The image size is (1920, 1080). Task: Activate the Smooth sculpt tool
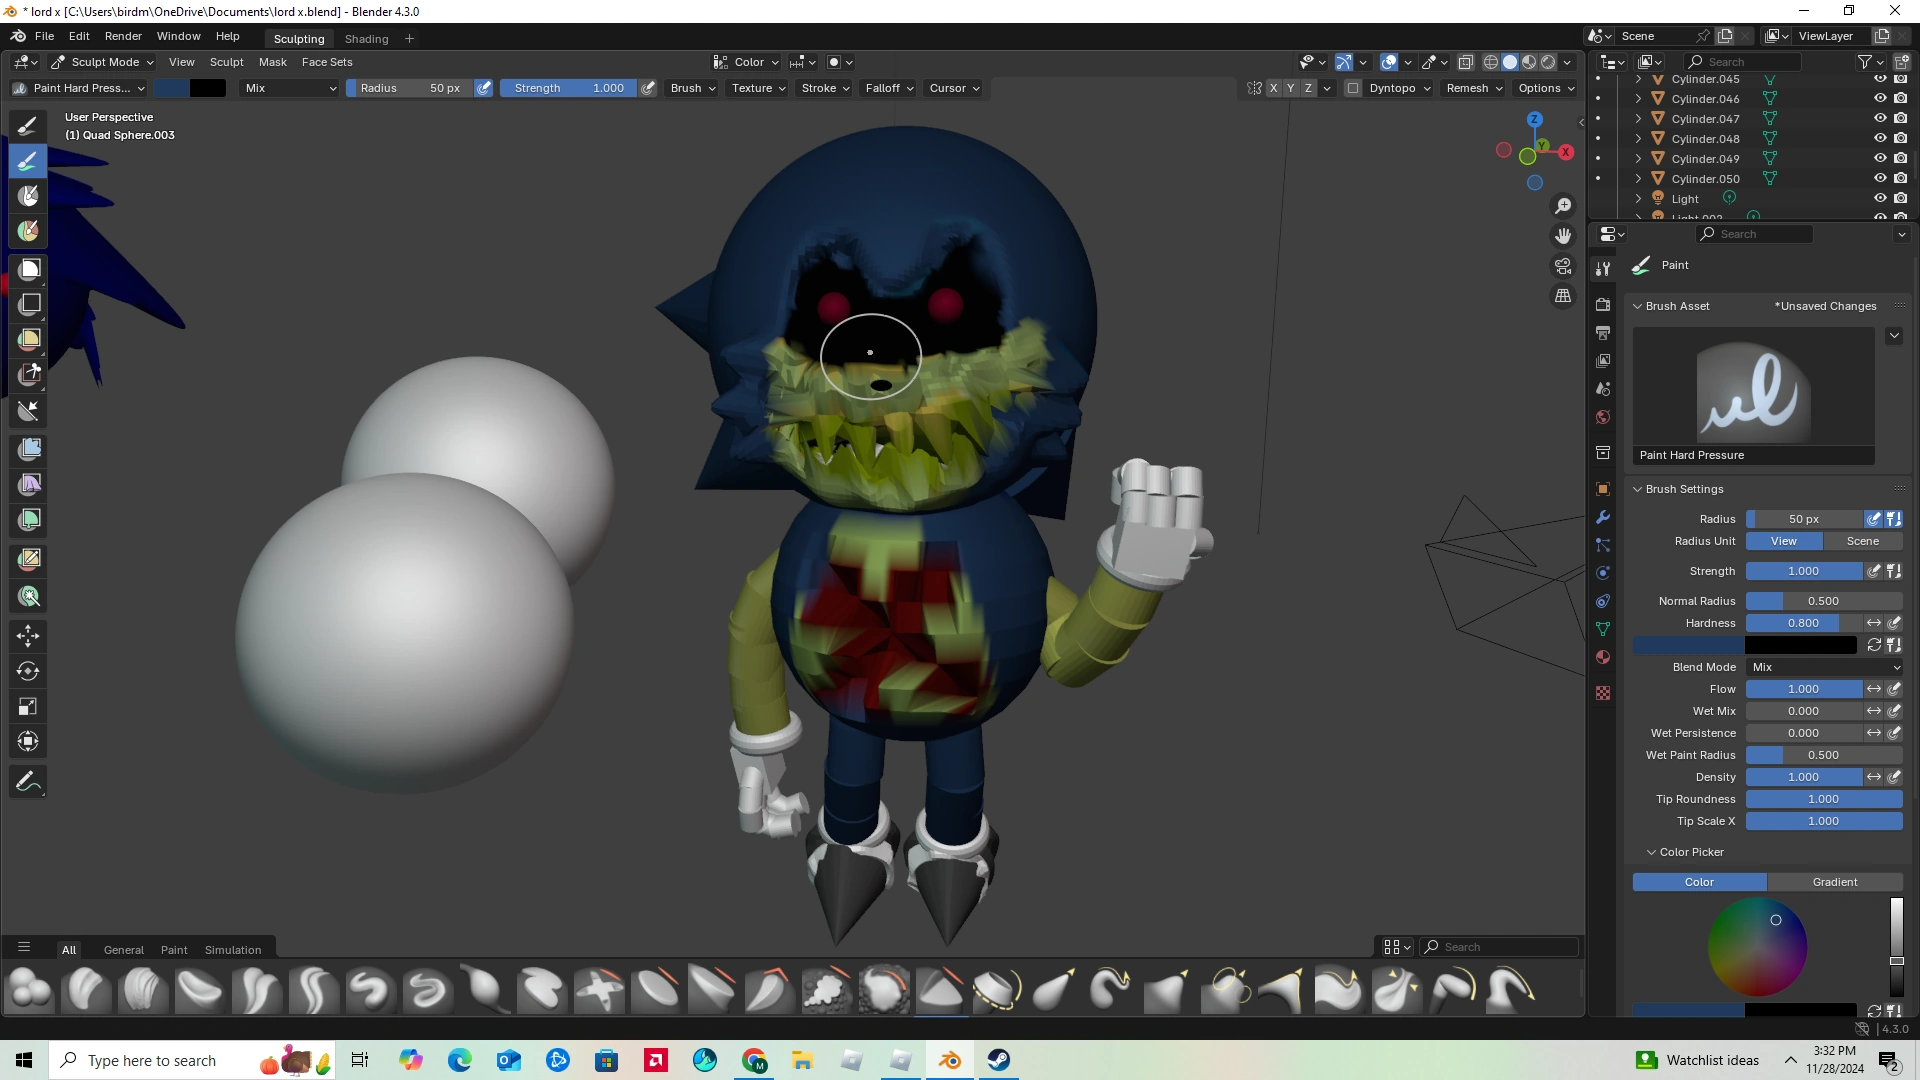28,196
